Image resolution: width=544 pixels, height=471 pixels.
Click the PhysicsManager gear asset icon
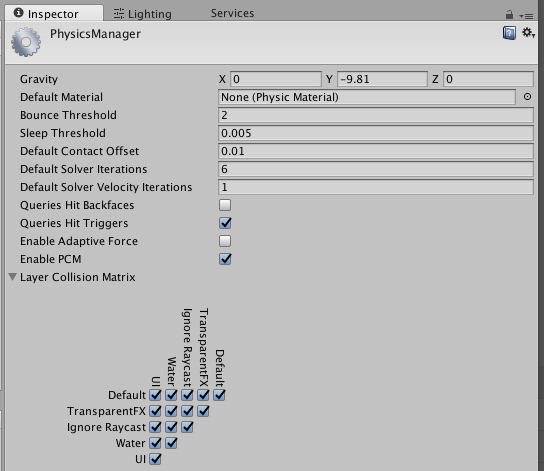click(x=26, y=42)
